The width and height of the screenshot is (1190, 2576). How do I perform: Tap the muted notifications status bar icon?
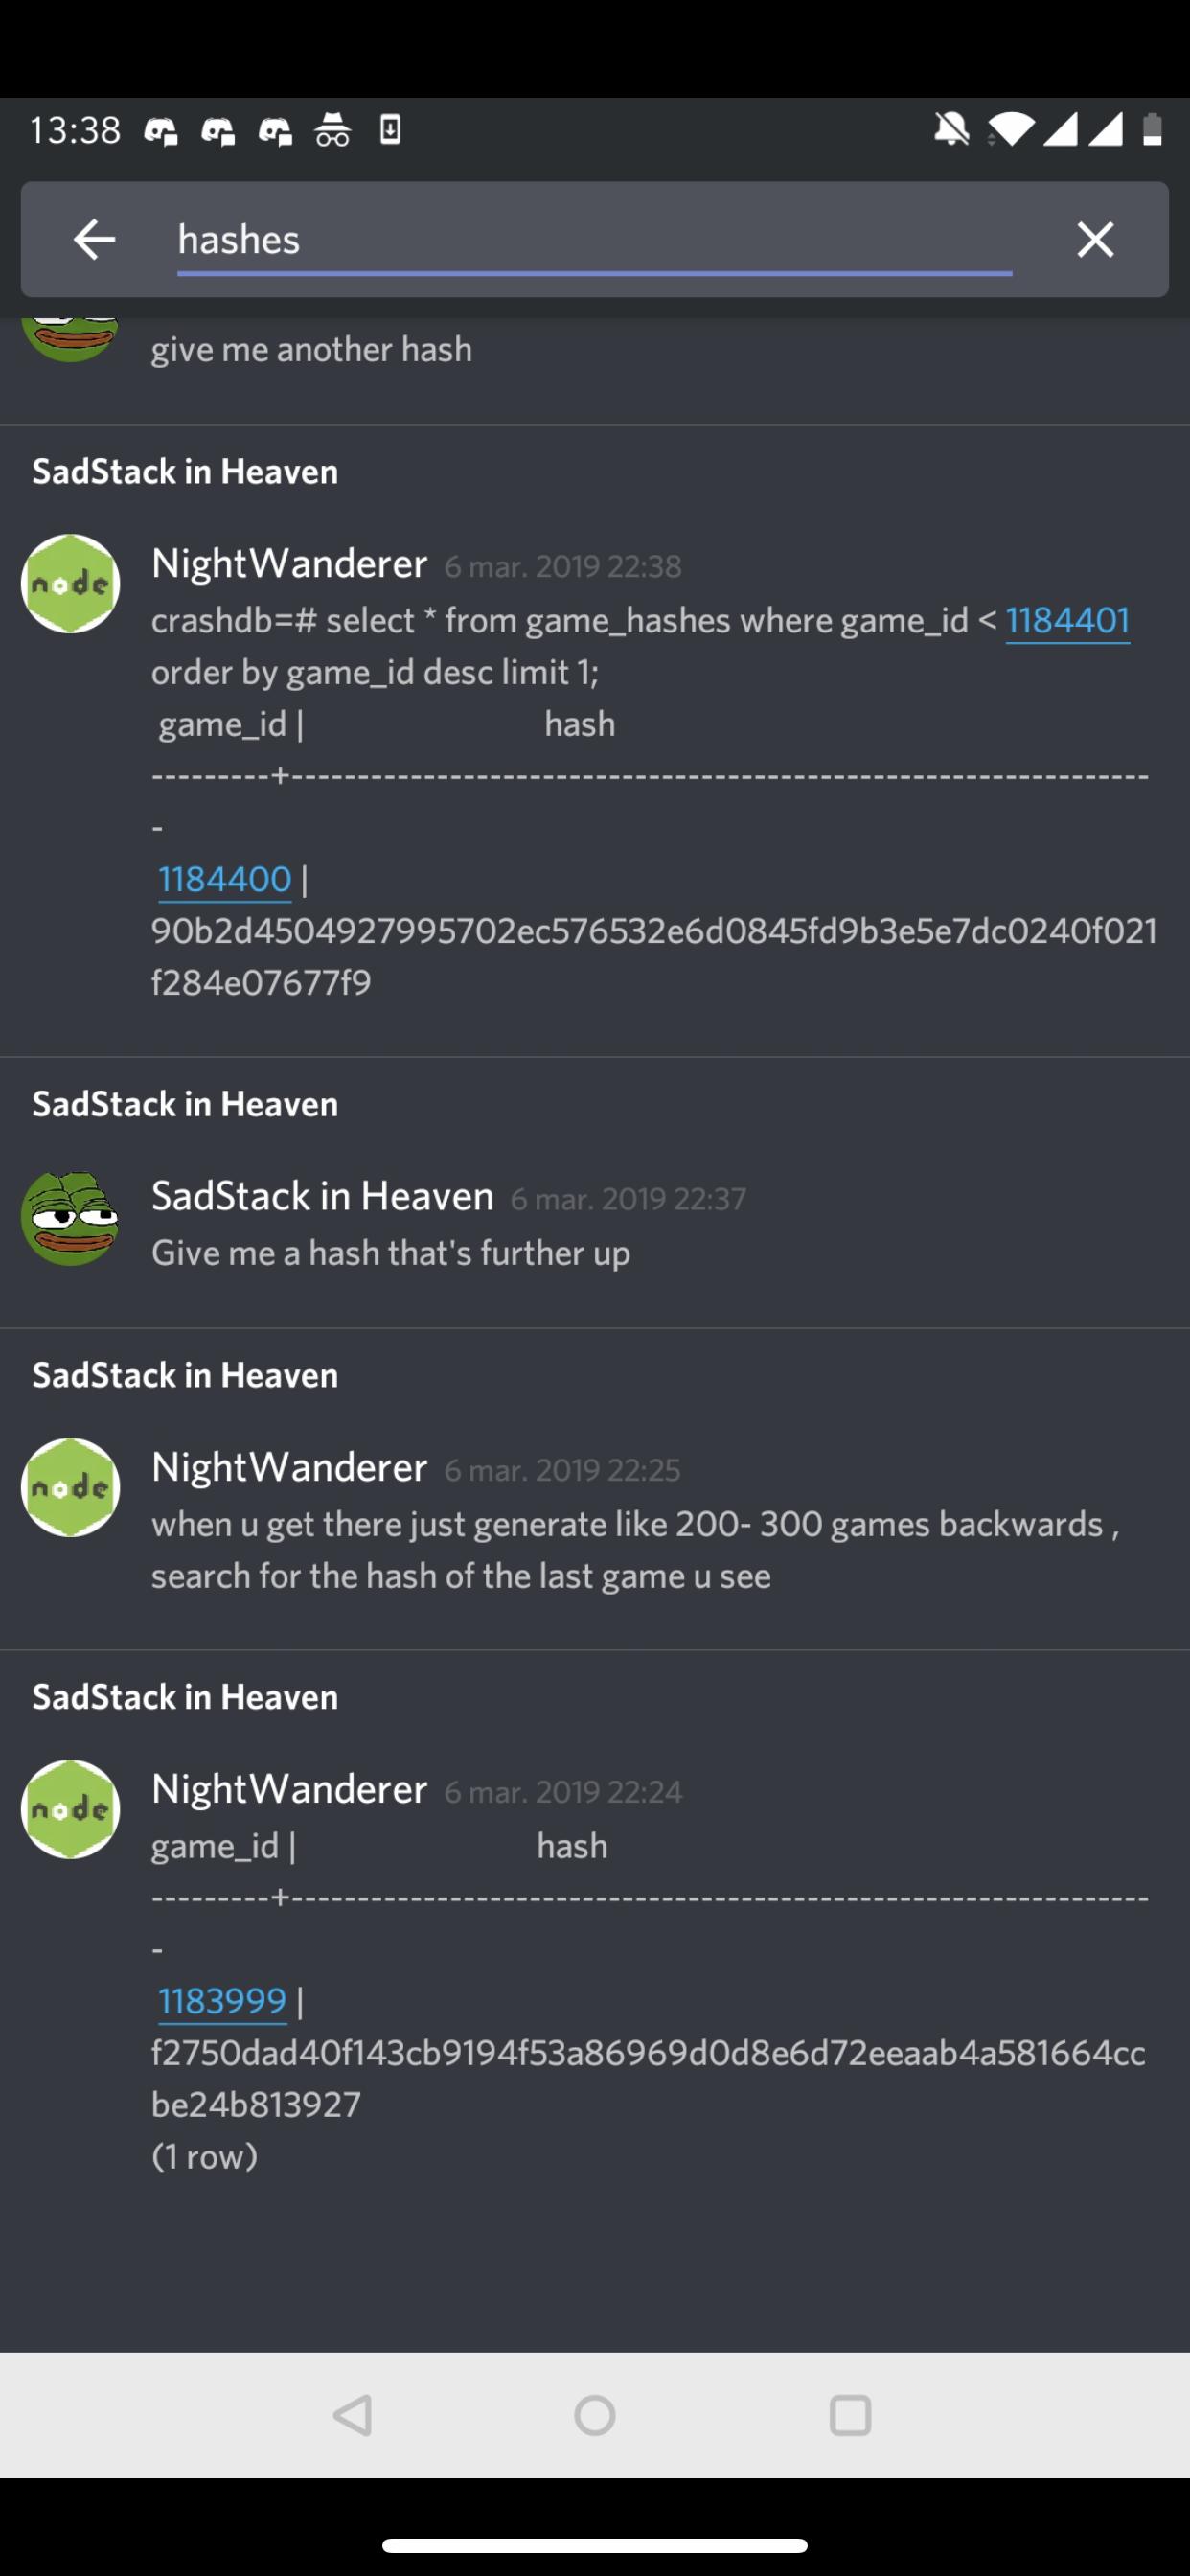point(951,130)
